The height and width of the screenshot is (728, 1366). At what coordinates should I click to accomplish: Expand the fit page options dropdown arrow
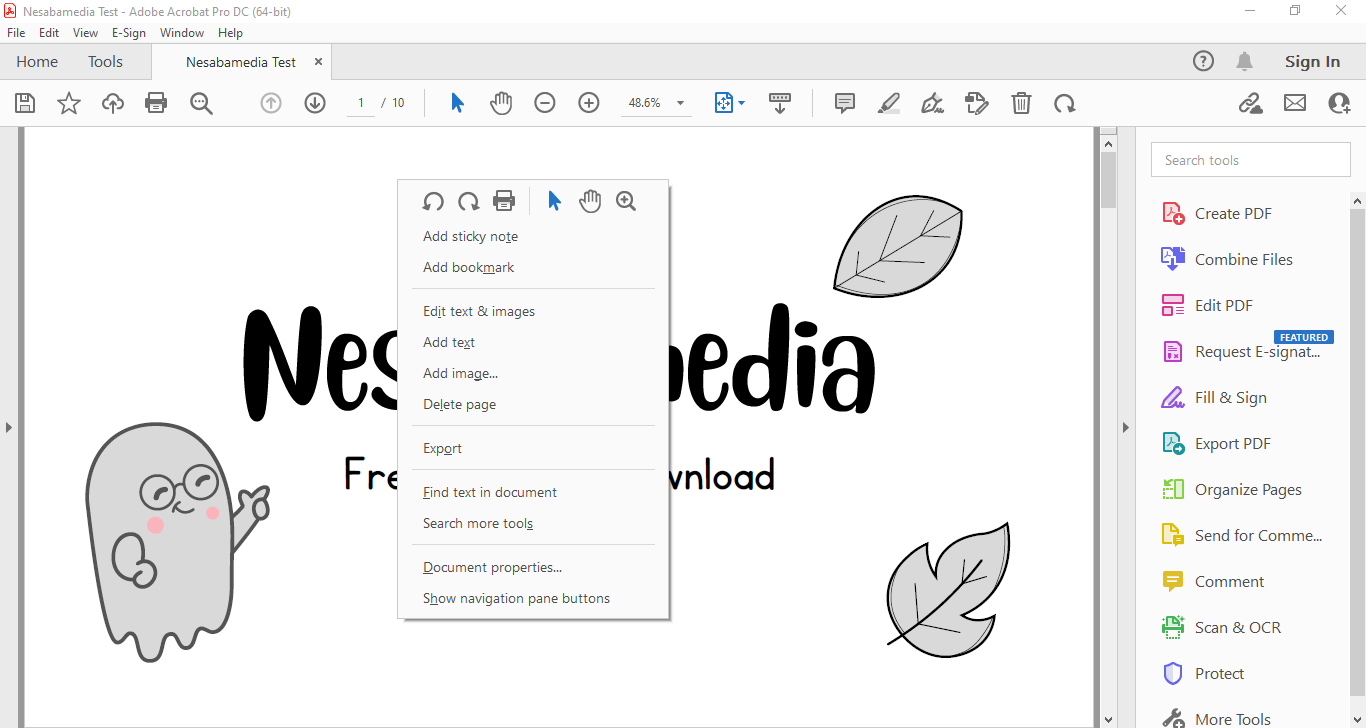point(741,103)
